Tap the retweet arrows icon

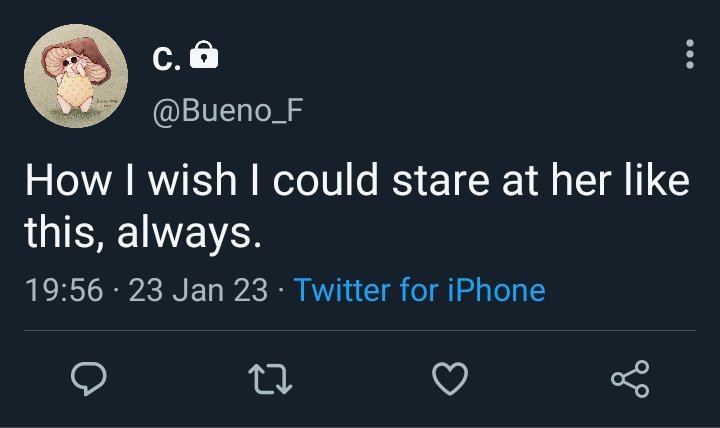pyautogui.click(x=270, y=379)
